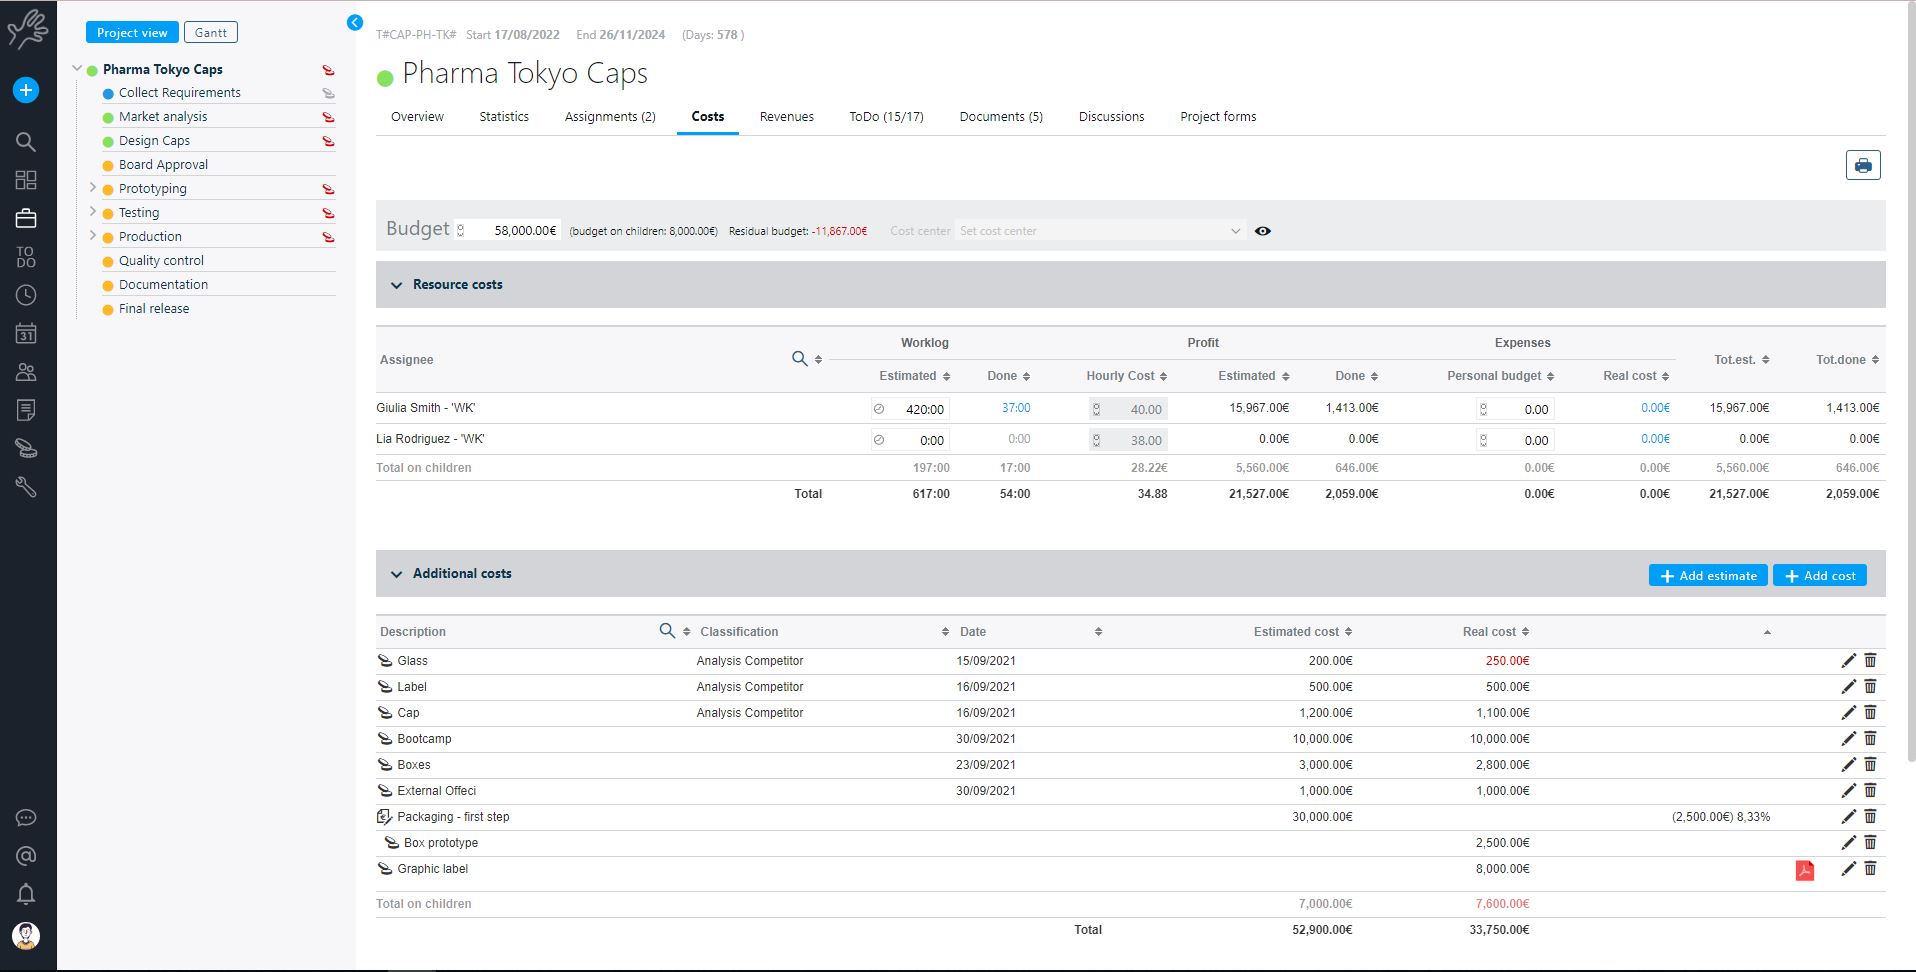Open the projects briefcase icon in sidebar

(26, 218)
